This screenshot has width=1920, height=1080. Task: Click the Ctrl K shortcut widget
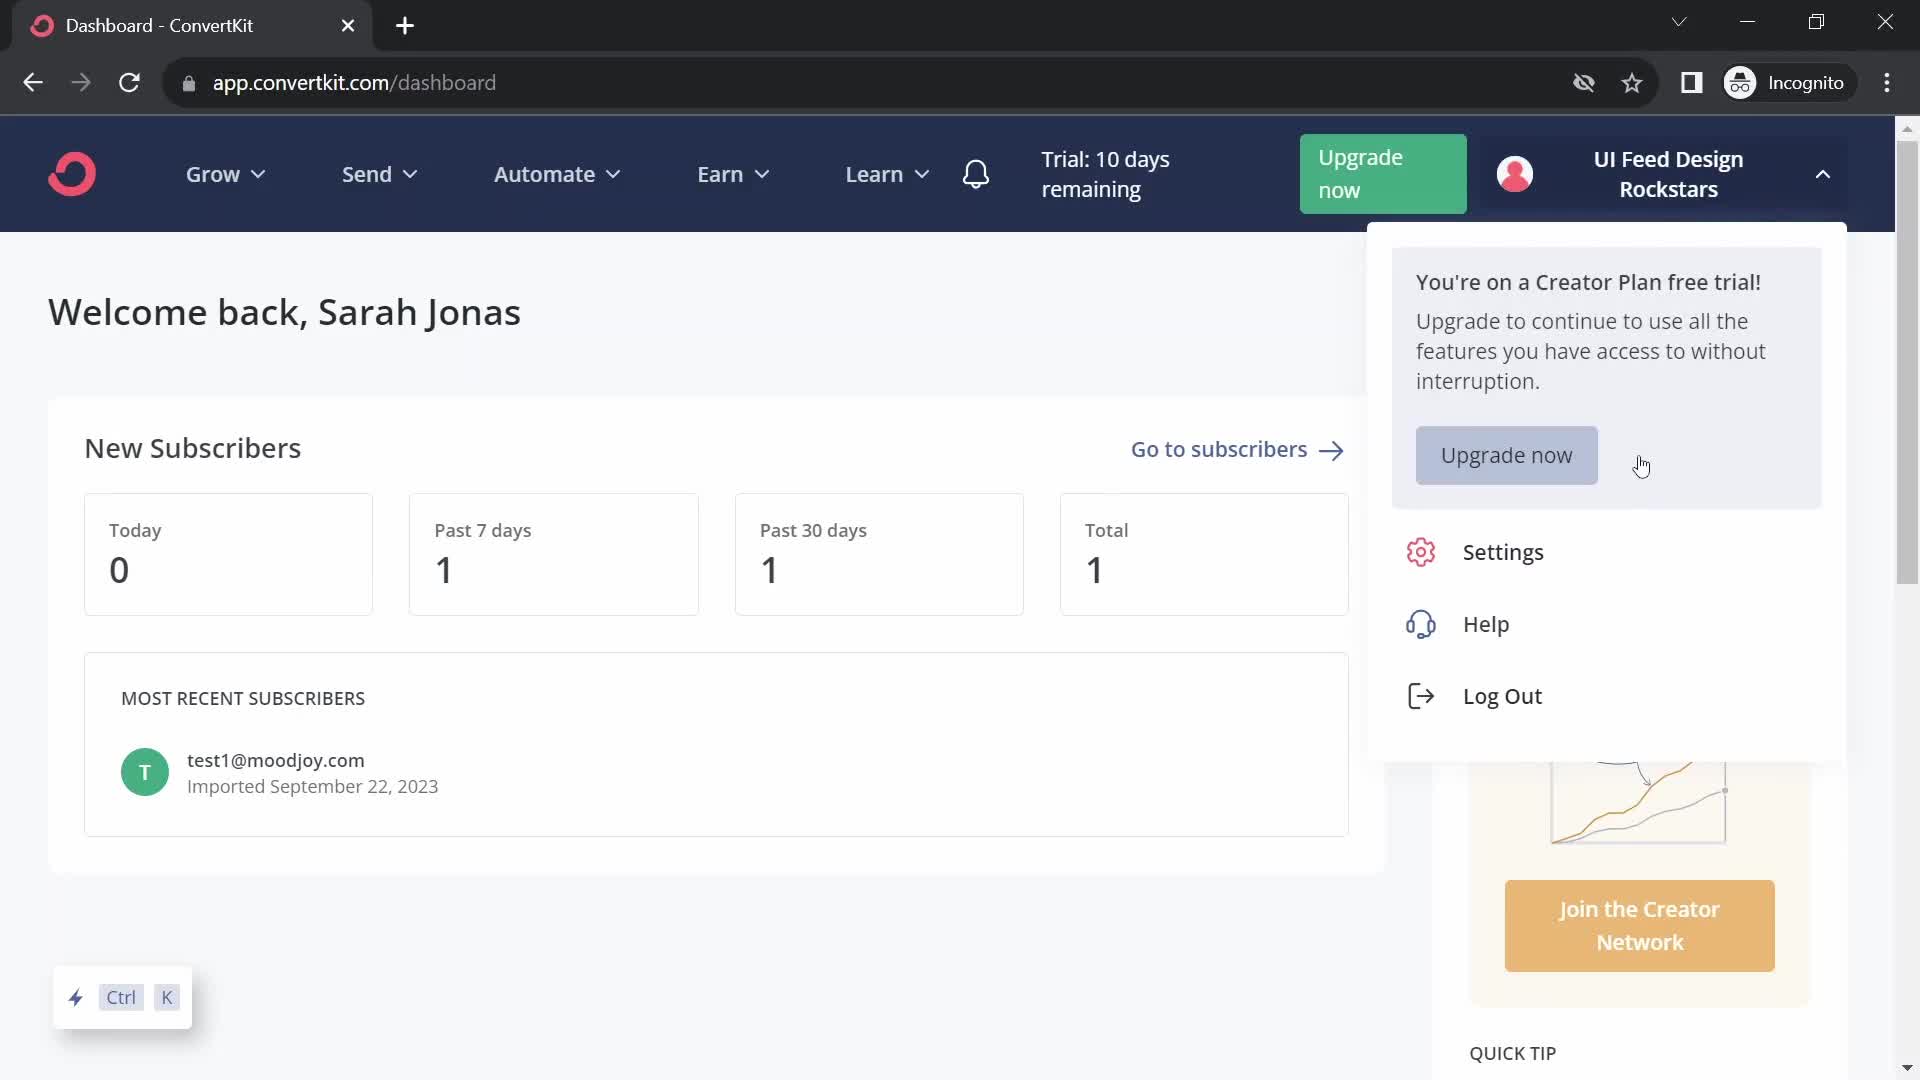click(x=122, y=997)
